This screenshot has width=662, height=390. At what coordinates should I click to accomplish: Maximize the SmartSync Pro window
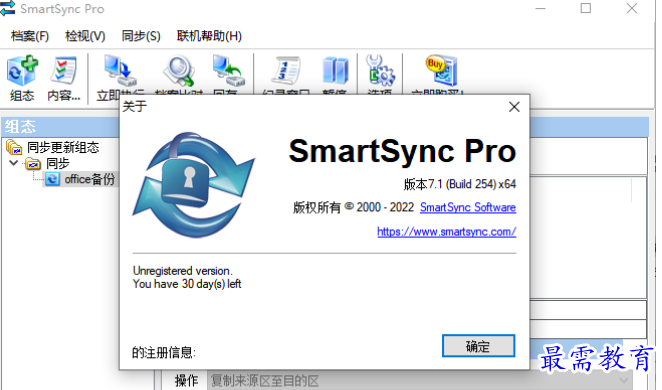[586, 8]
